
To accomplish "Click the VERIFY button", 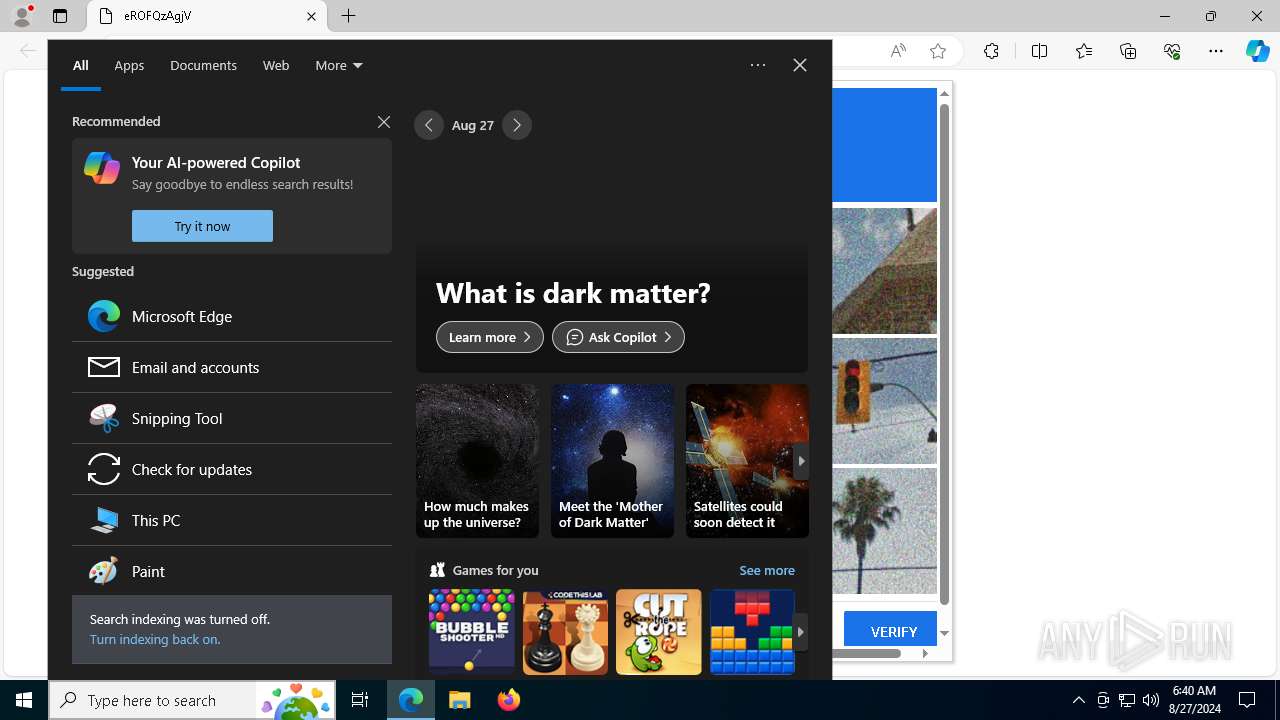I will coord(893,631).
